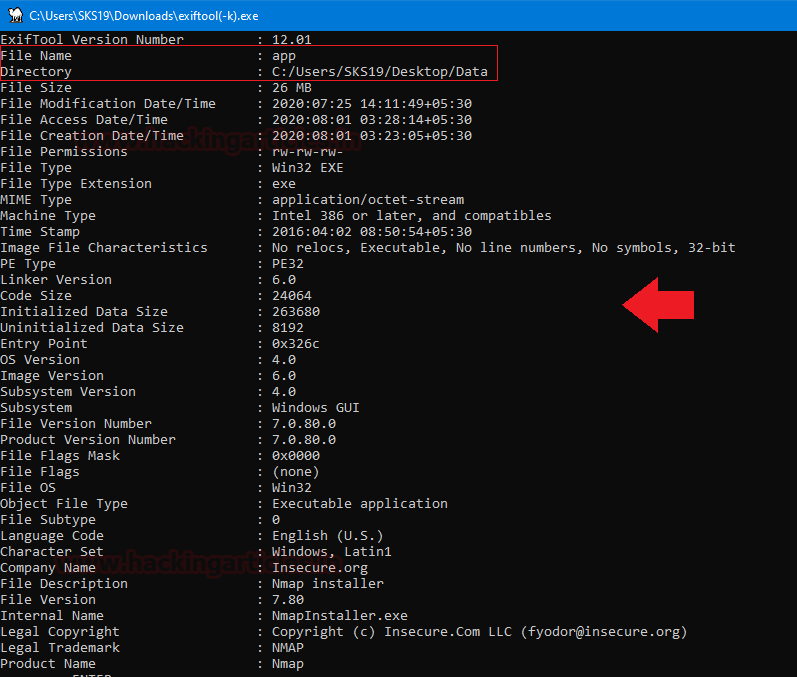Screen dimensions: 797x677
Task: Click the window title path exiftool(-k).exe
Action: tap(144, 16)
